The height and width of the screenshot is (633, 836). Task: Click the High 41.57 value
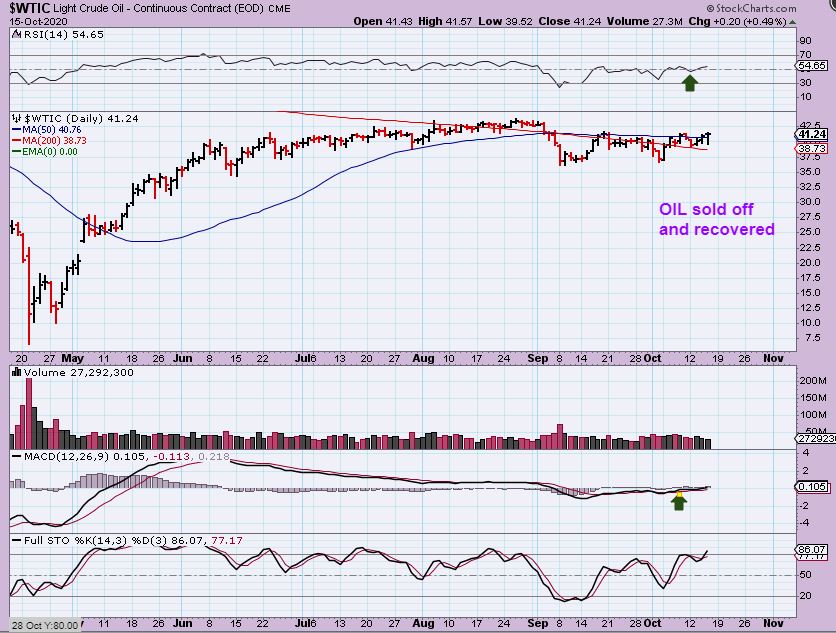[x=445, y=21]
